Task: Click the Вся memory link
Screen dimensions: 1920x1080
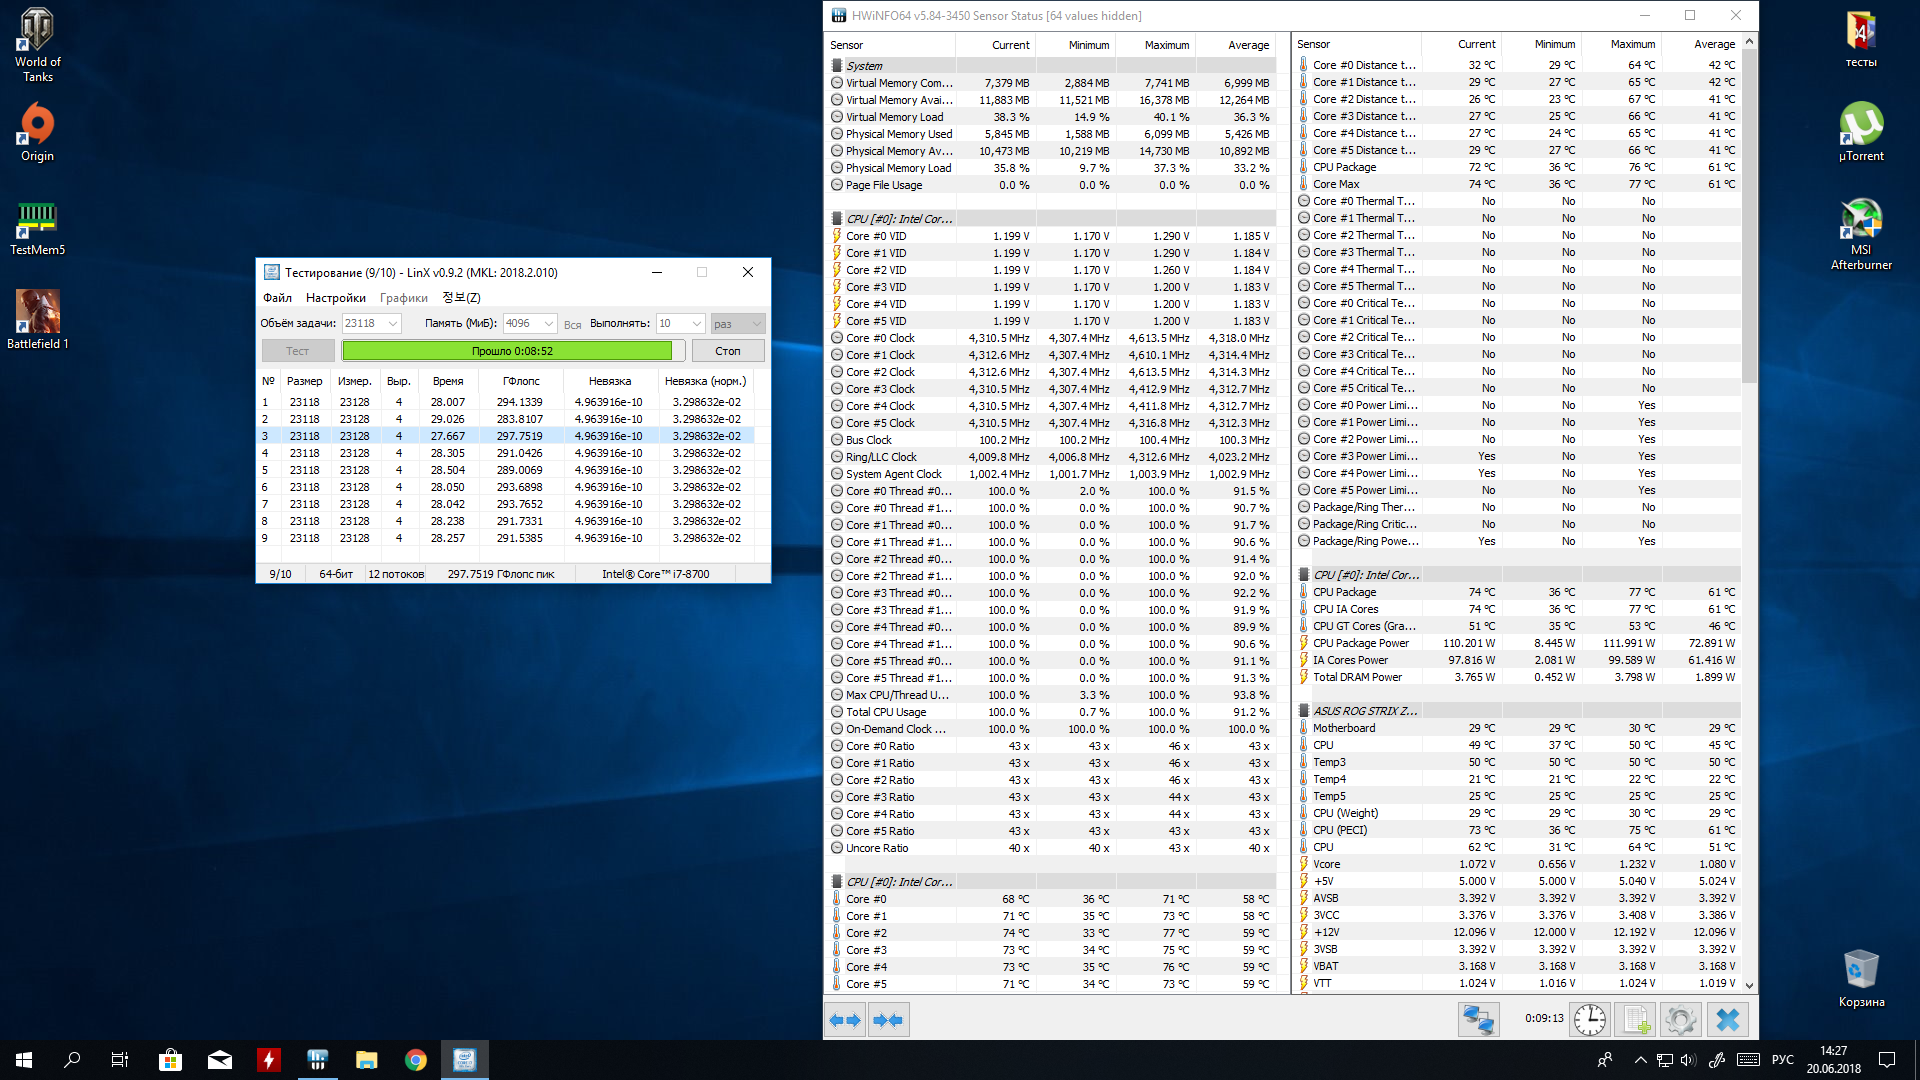Action: click(x=572, y=325)
